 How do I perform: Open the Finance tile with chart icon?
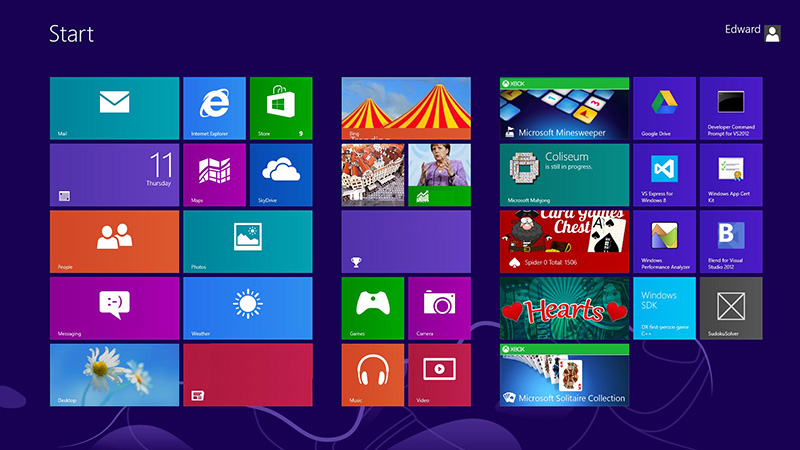pos(439,175)
